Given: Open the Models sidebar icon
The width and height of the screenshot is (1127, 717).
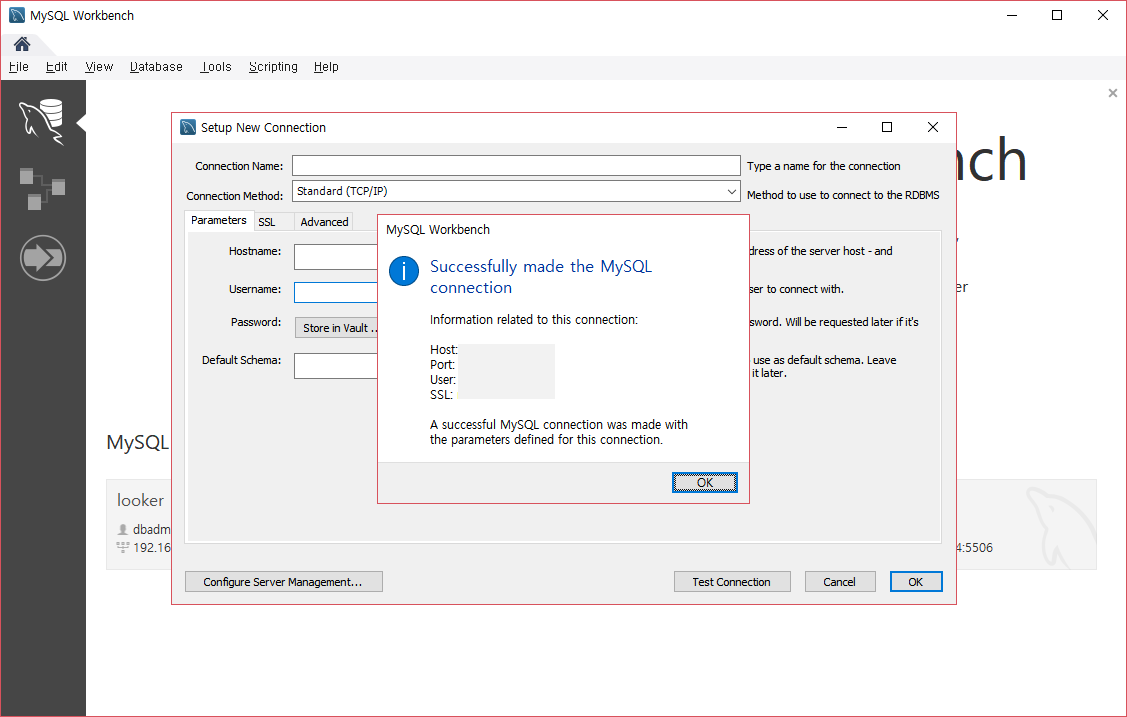Looking at the screenshot, I should [x=42, y=188].
